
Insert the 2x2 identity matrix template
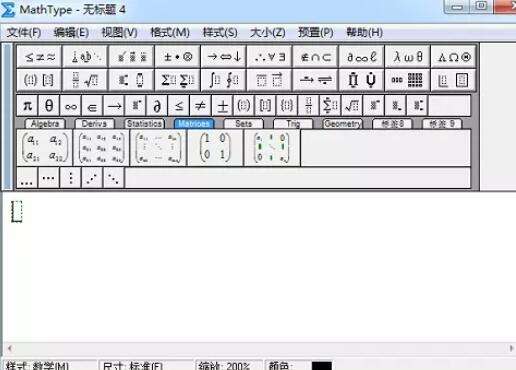coord(215,148)
